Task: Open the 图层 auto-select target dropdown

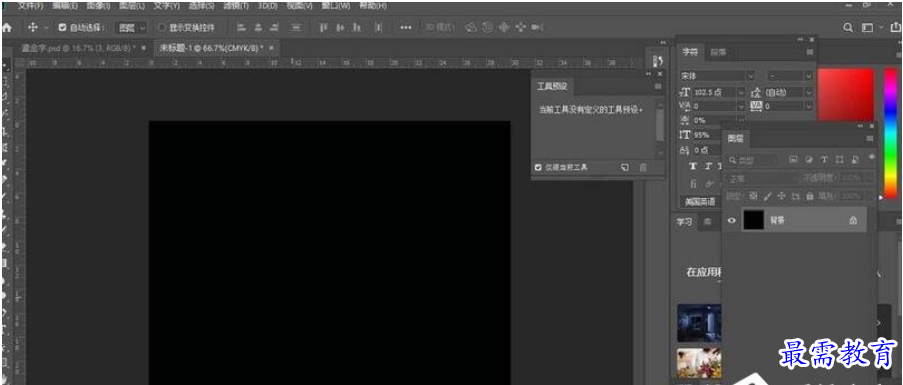Action: tap(132, 27)
